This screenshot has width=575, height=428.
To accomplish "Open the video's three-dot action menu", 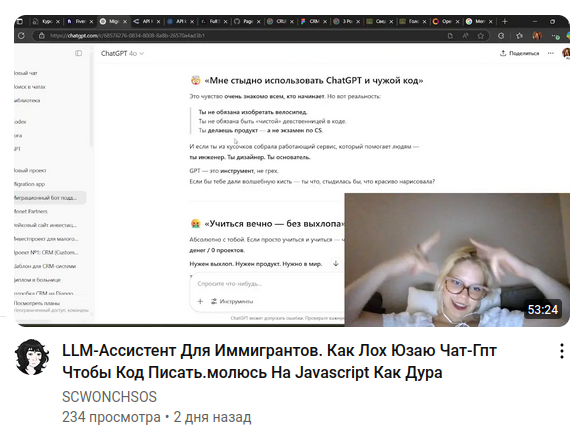I will pos(561,351).
